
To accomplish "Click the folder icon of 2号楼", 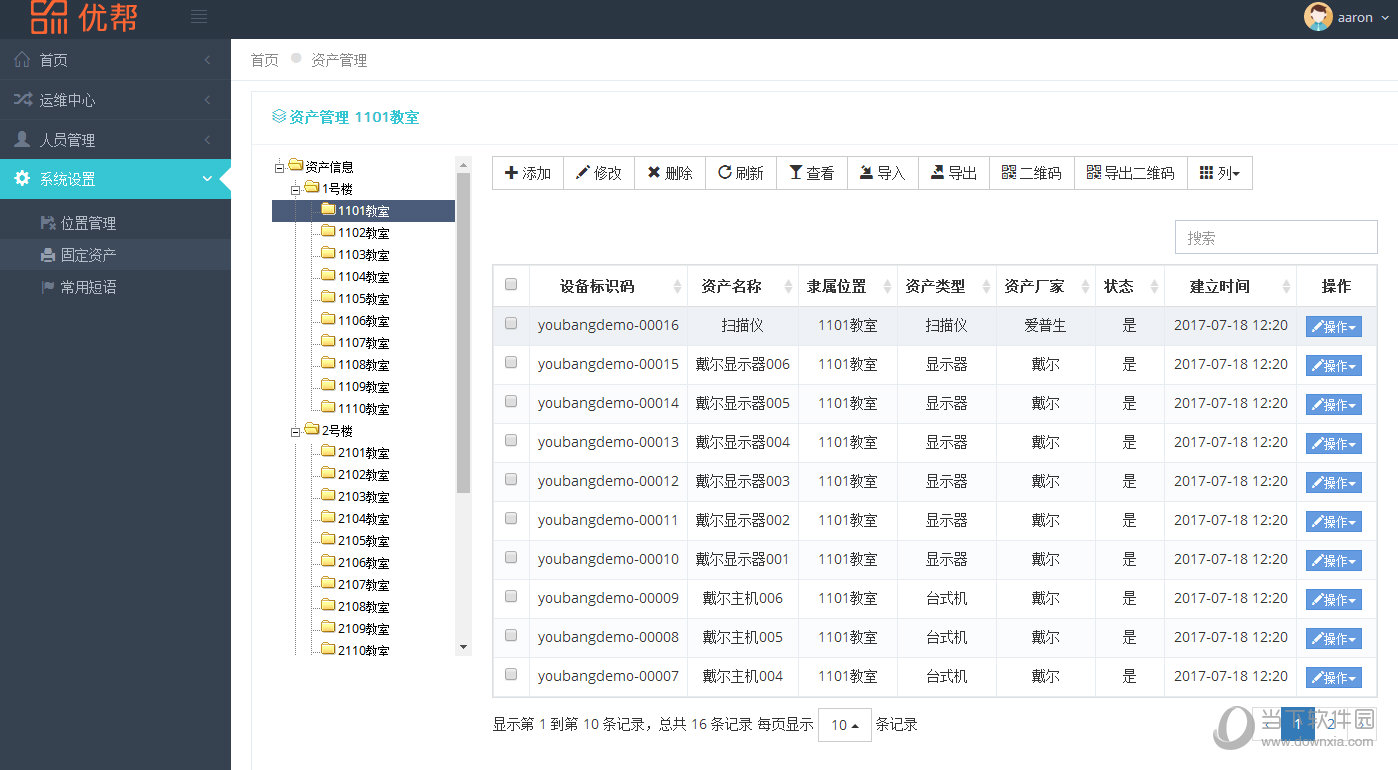I will (x=312, y=430).
